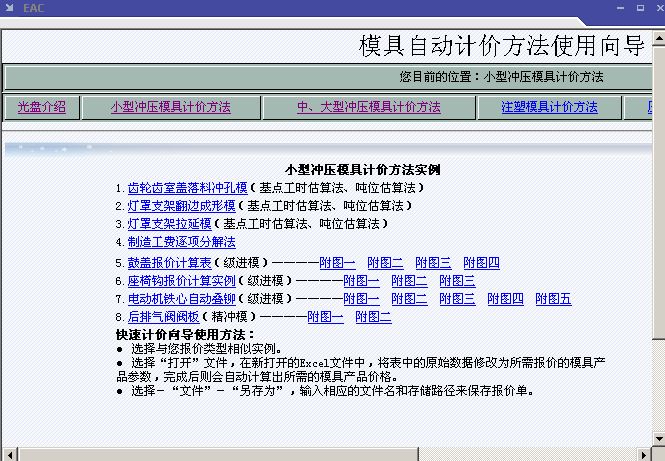Open 后排气阀阀板 link
The height and width of the screenshot is (461, 665).
(163, 317)
